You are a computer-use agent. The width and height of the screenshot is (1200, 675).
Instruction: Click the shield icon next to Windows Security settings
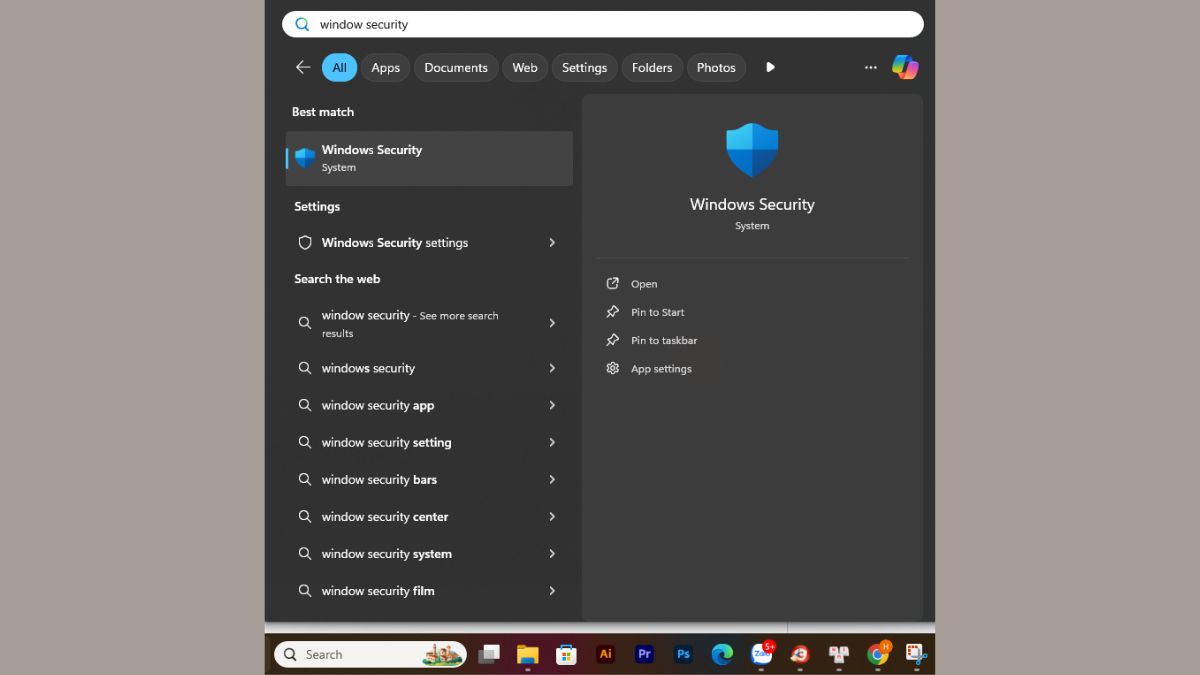coord(305,242)
